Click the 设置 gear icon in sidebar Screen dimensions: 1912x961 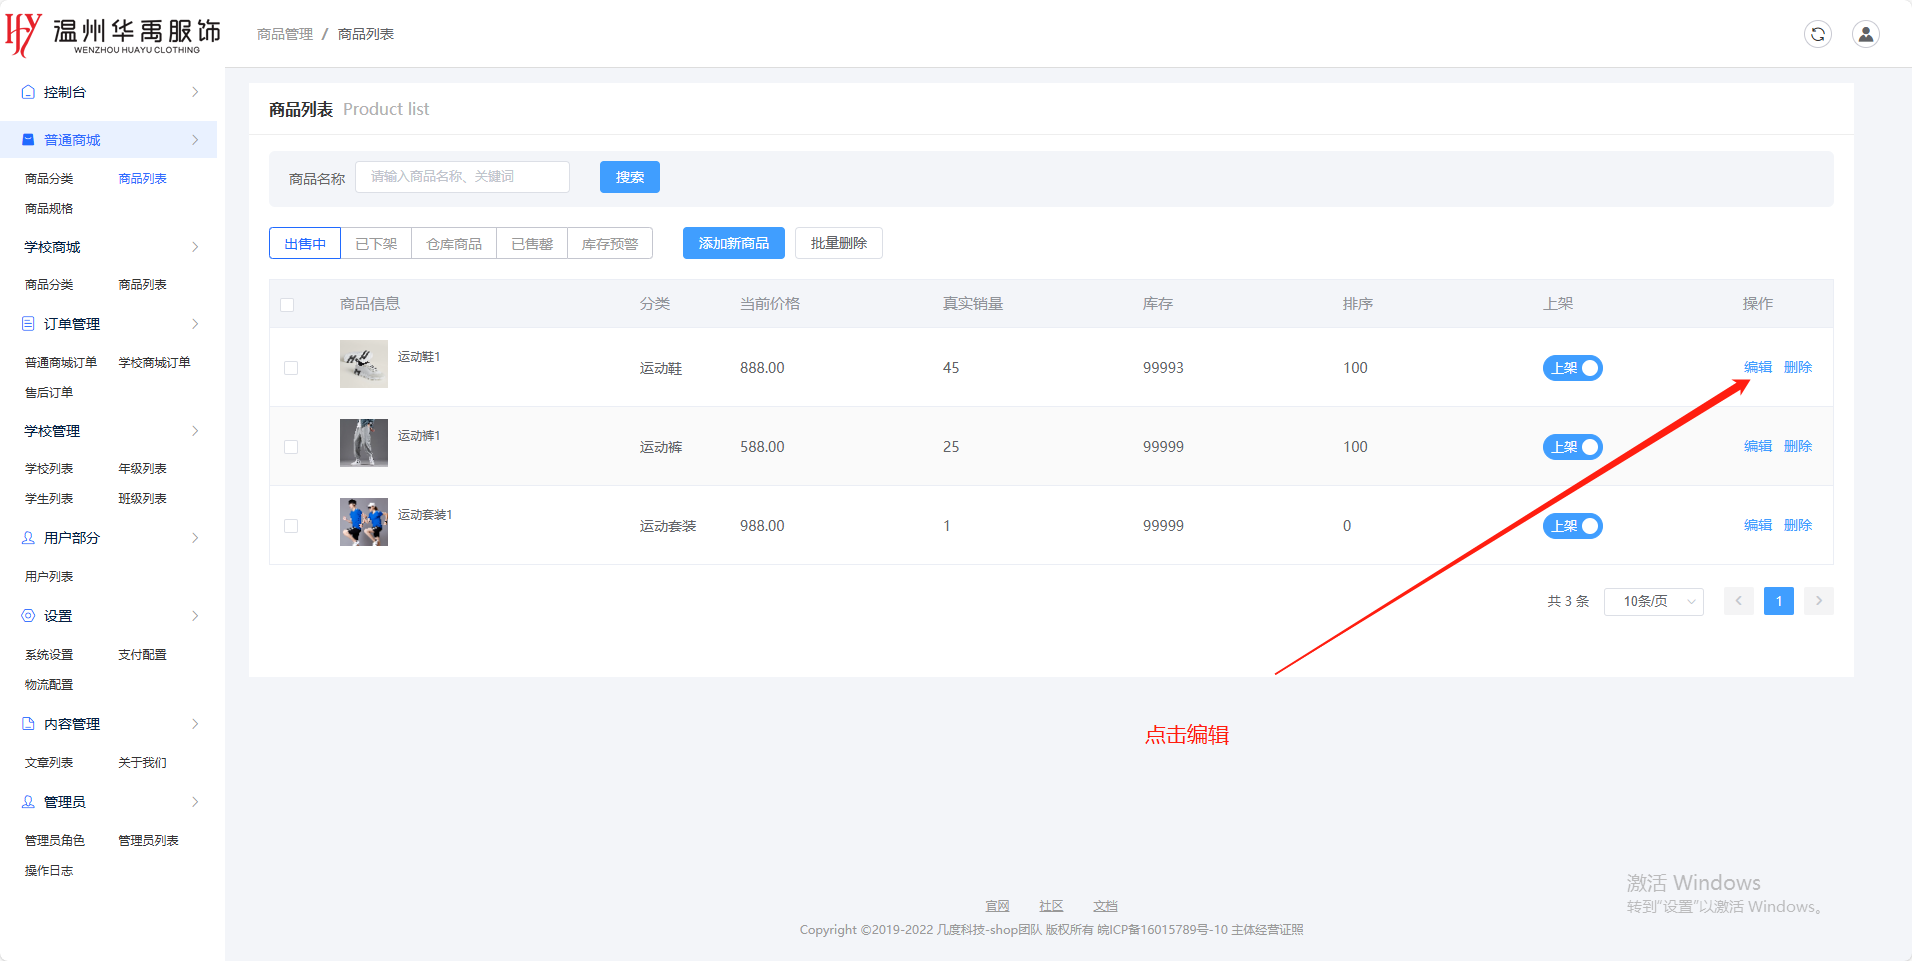click(28, 616)
